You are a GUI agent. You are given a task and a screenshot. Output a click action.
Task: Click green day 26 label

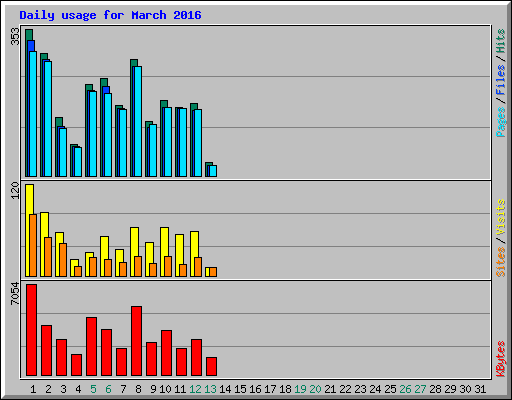click(405, 389)
